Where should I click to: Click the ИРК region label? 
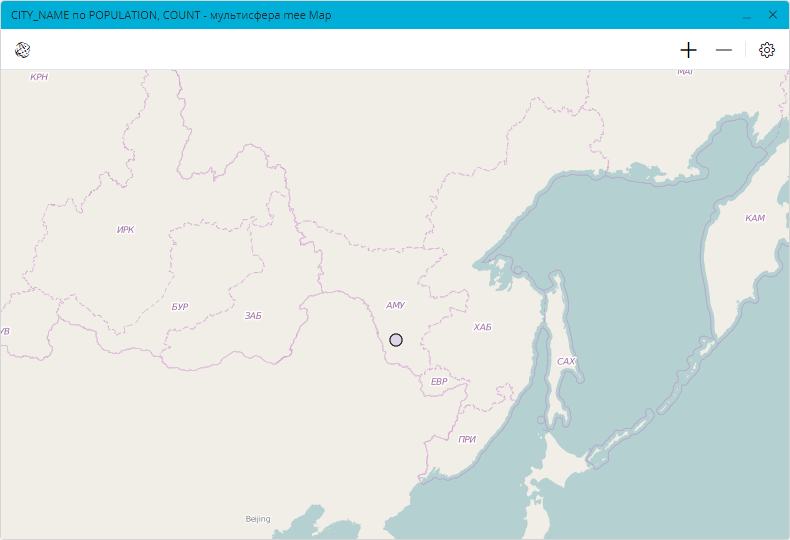125,230
